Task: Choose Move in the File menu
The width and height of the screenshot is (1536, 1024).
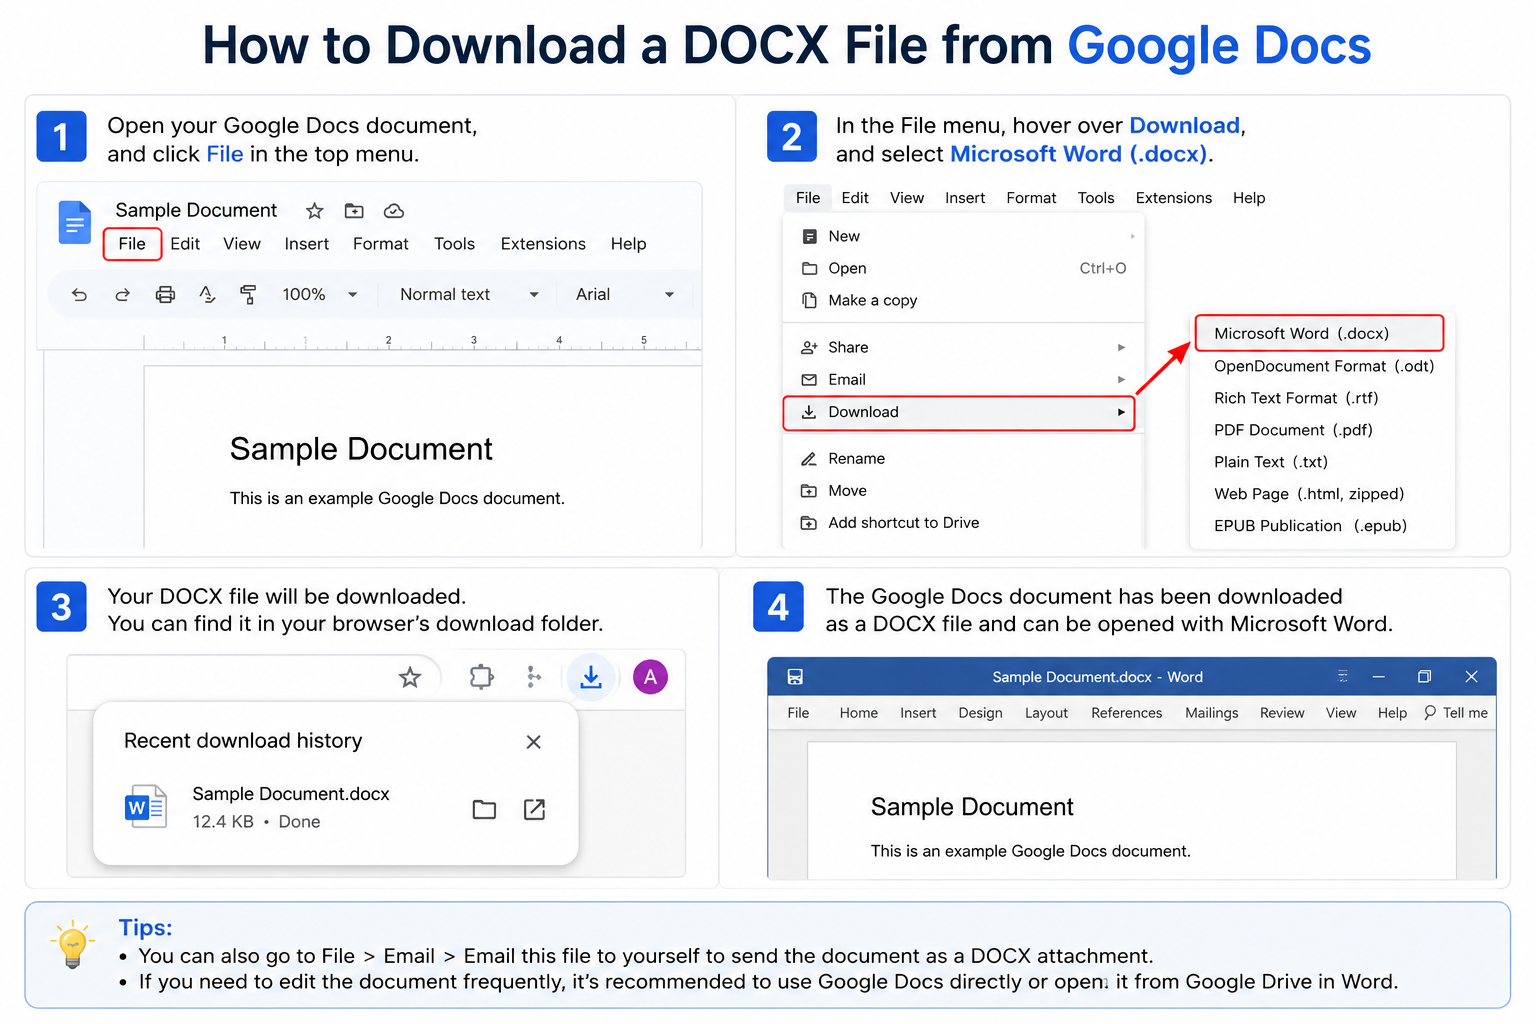Action: click(964, 491)
